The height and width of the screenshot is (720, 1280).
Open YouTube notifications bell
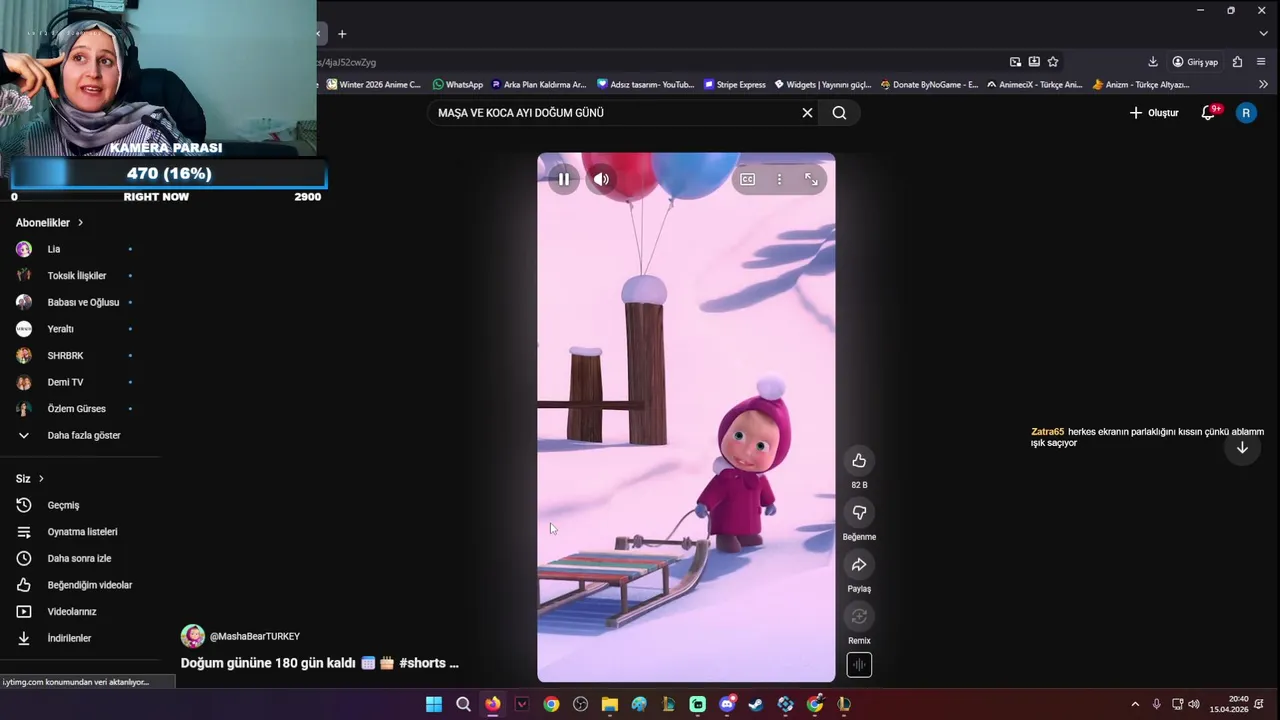(x=1208, y=113)
